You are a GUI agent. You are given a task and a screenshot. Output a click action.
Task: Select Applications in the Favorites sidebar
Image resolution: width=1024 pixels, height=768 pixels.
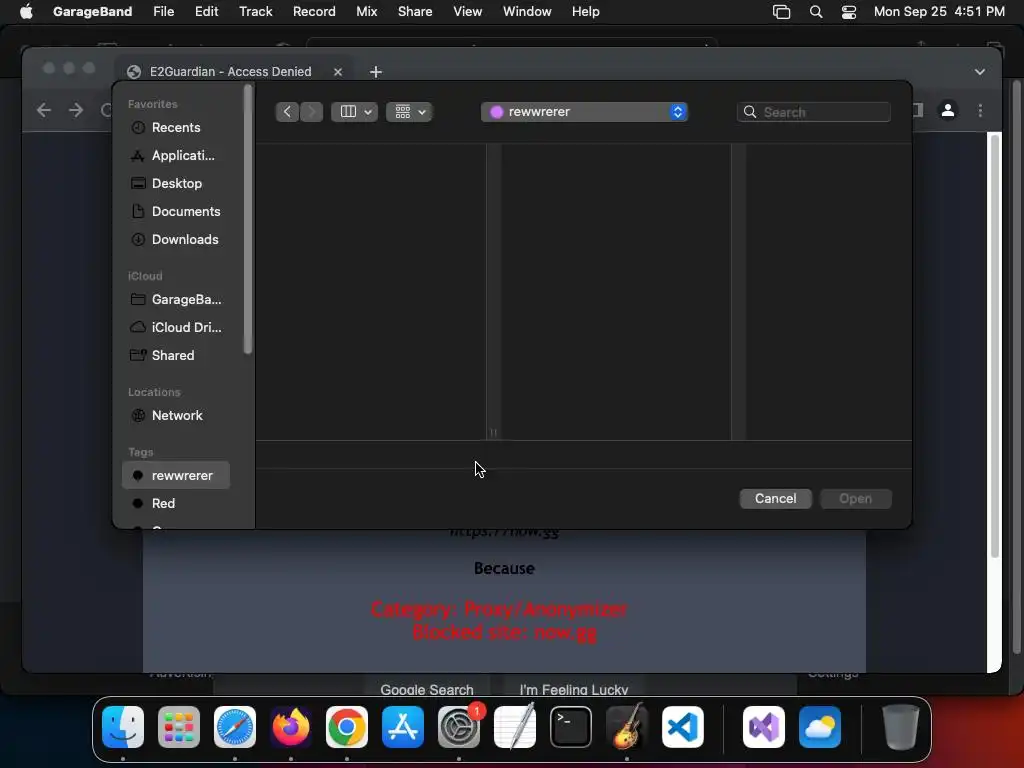[x=175, y=155]
